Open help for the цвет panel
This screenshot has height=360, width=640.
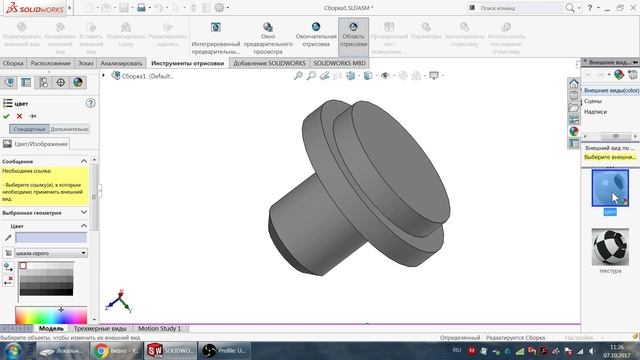[x=91, y=103]
